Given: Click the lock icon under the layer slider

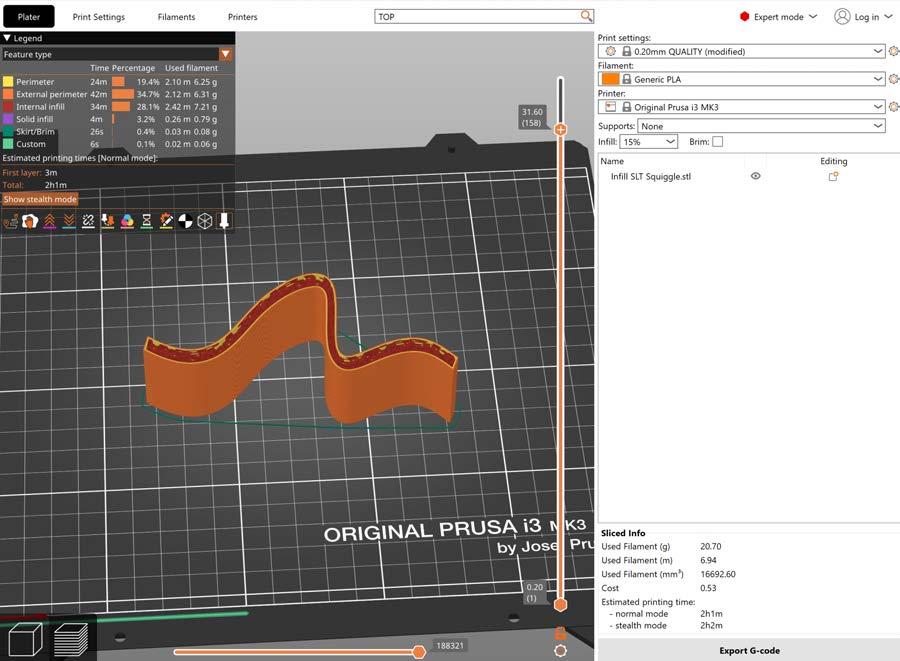Looking at the screenshot, I should point(560,632).
